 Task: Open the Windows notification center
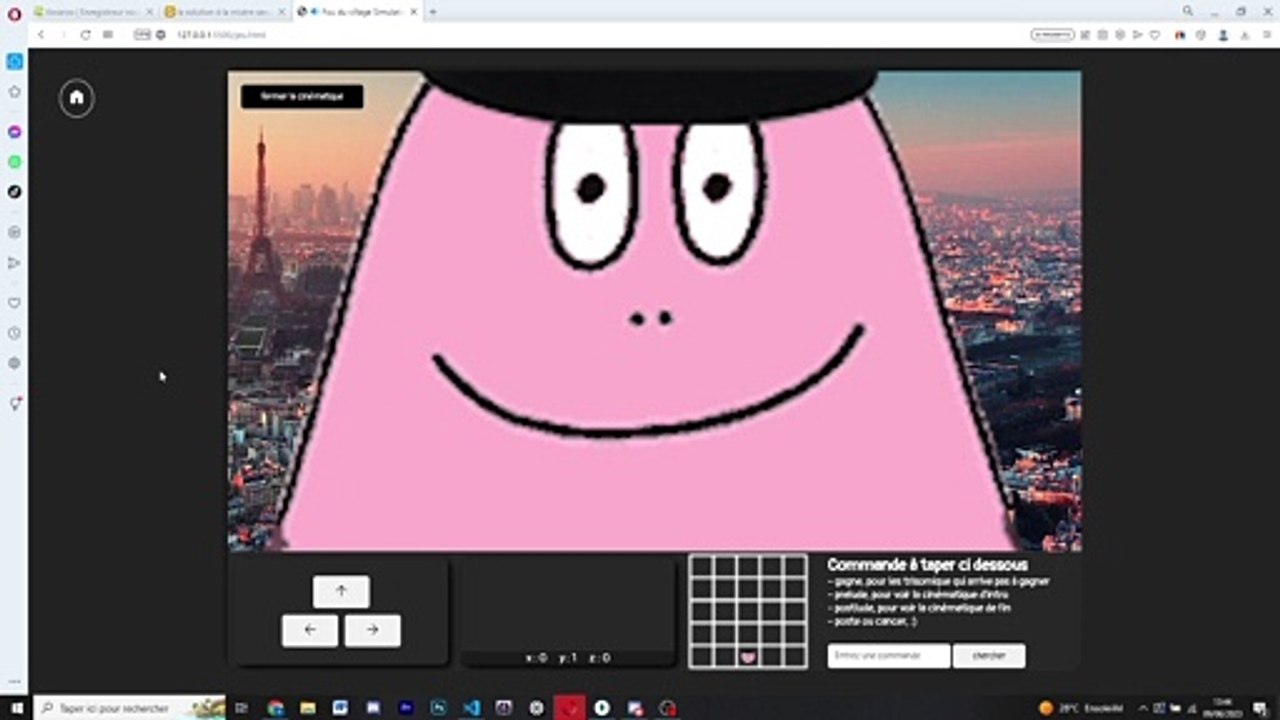[1259, 708]
